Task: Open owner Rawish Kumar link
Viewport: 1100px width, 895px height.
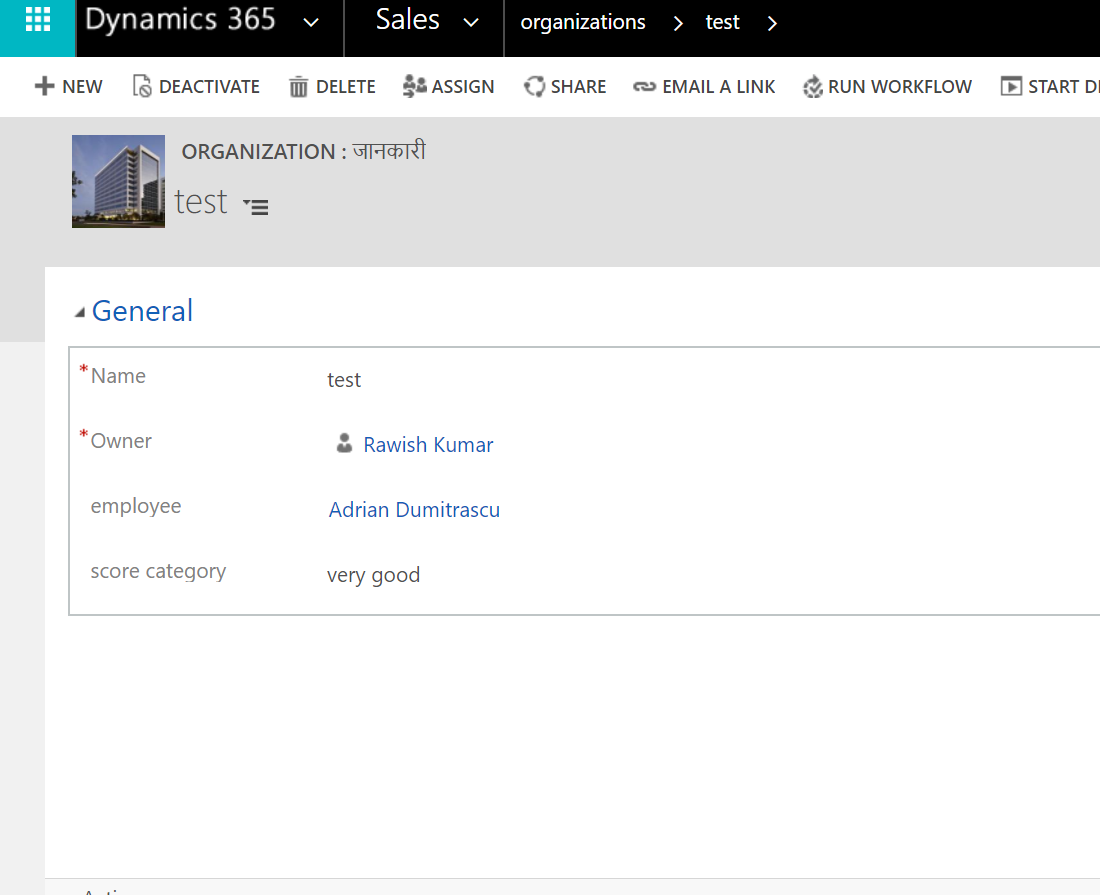Action: pyautogui.click(x=428, y=445)
